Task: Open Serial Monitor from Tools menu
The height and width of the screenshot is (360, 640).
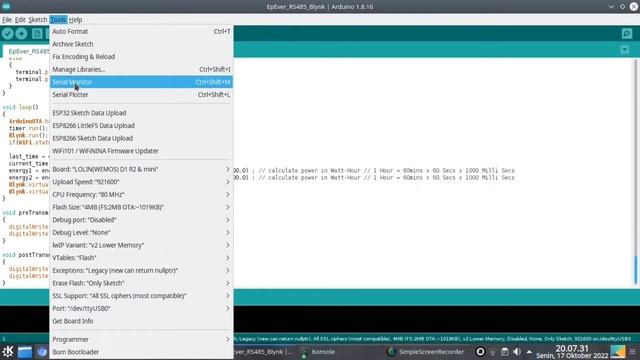Action: coord(141,82)
